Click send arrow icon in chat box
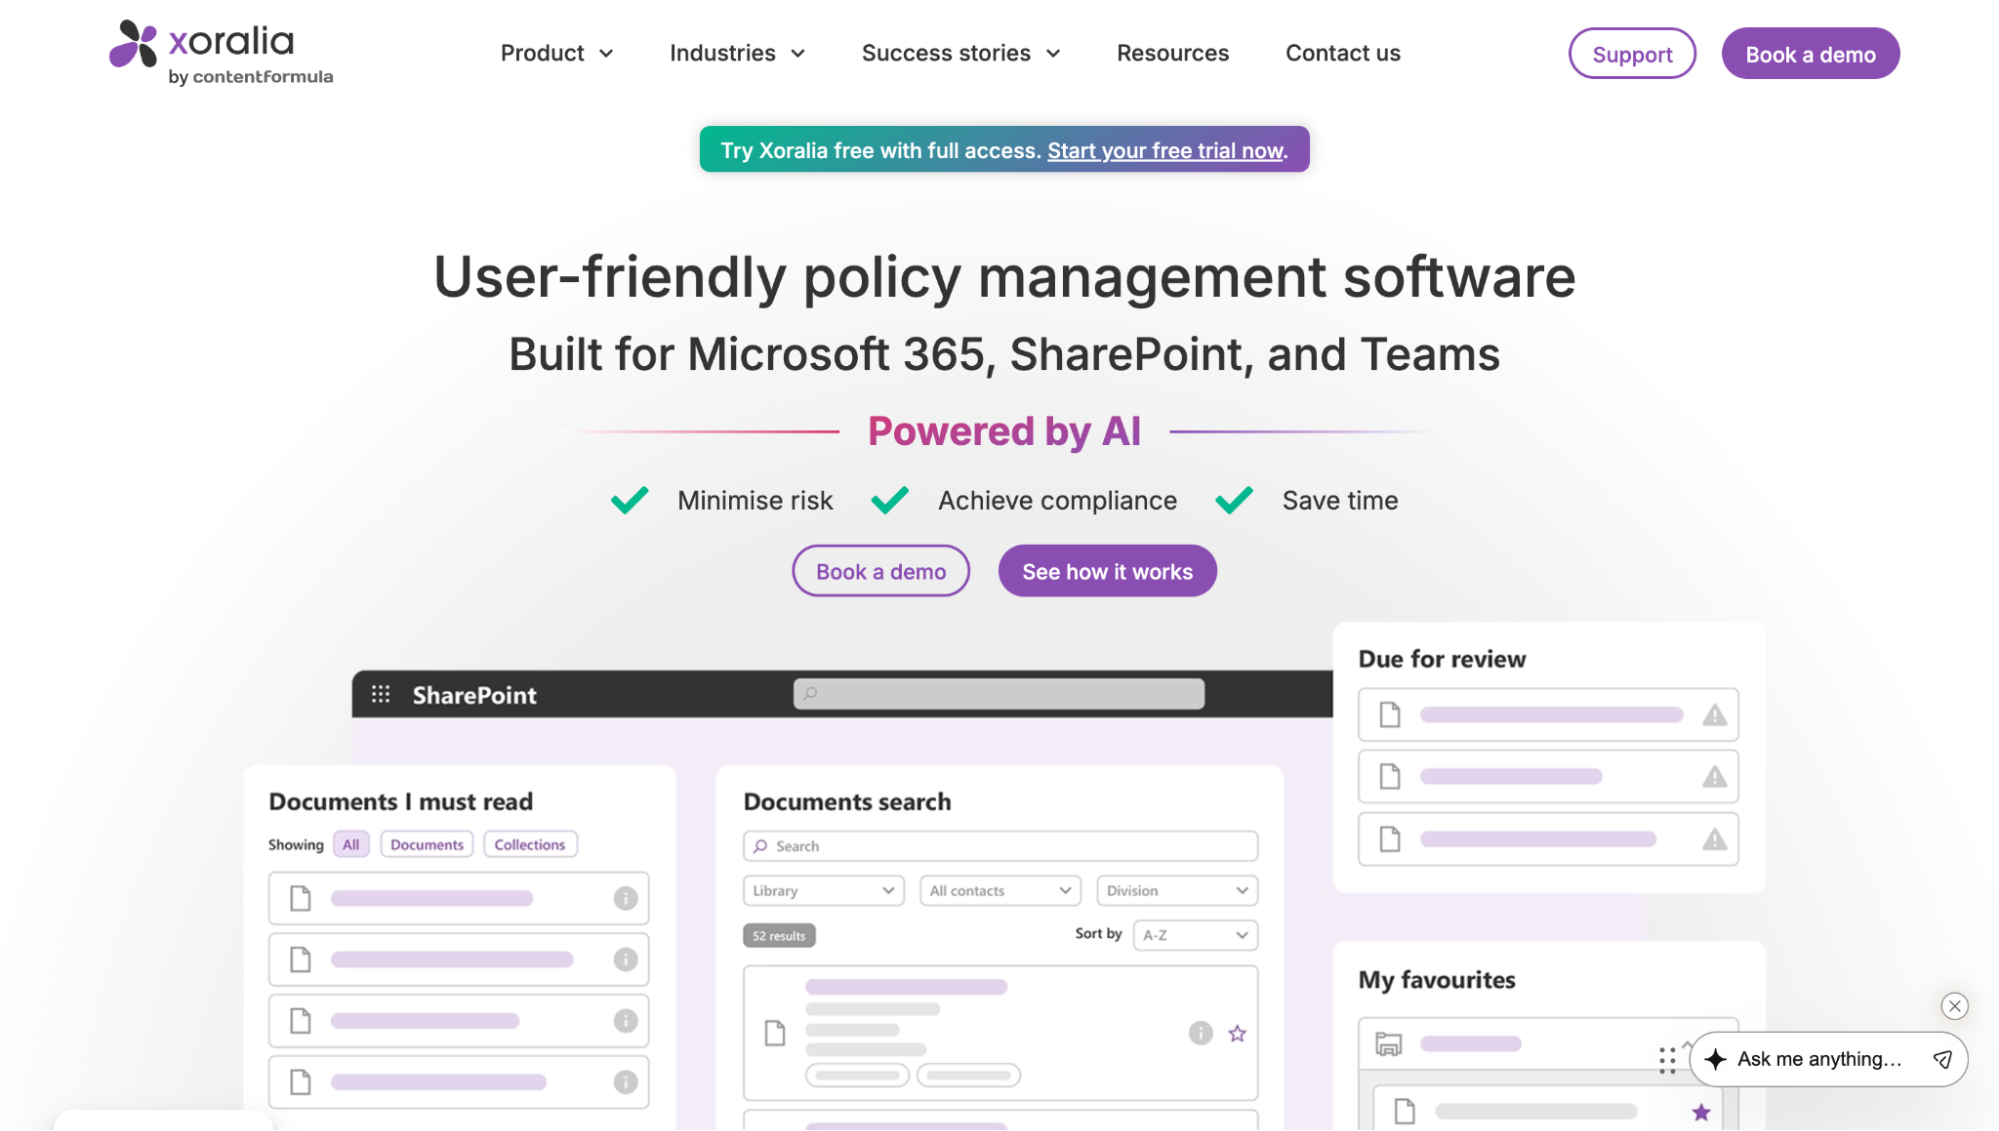Screen dimensions: 1999x1131 (1942, 1059)
